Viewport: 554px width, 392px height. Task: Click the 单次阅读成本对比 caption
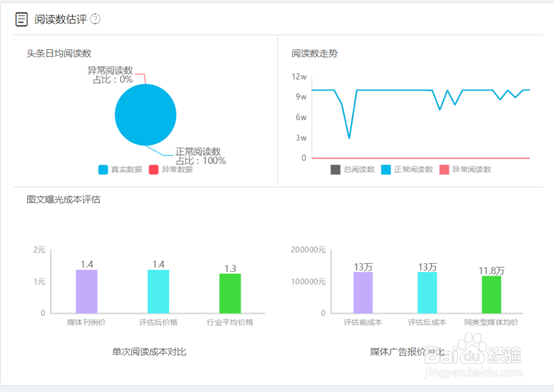149,352
